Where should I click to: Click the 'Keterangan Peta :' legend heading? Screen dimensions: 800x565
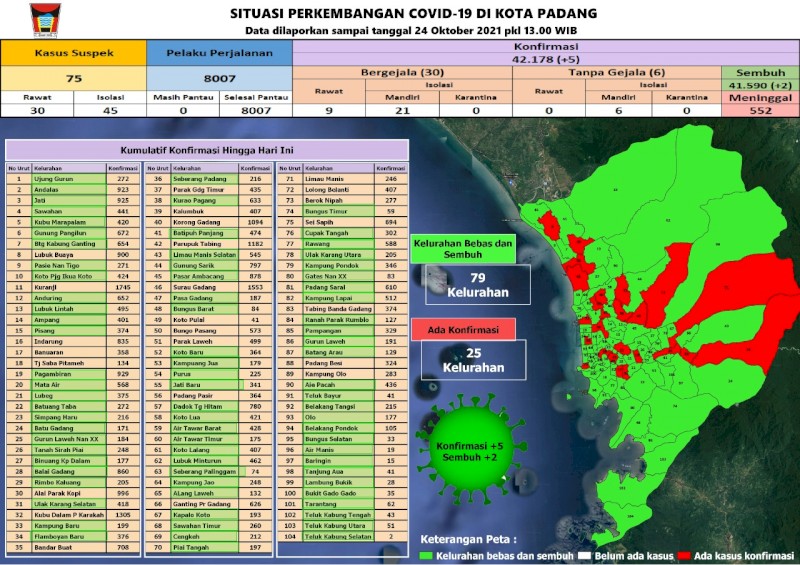[x=468, y=539]
